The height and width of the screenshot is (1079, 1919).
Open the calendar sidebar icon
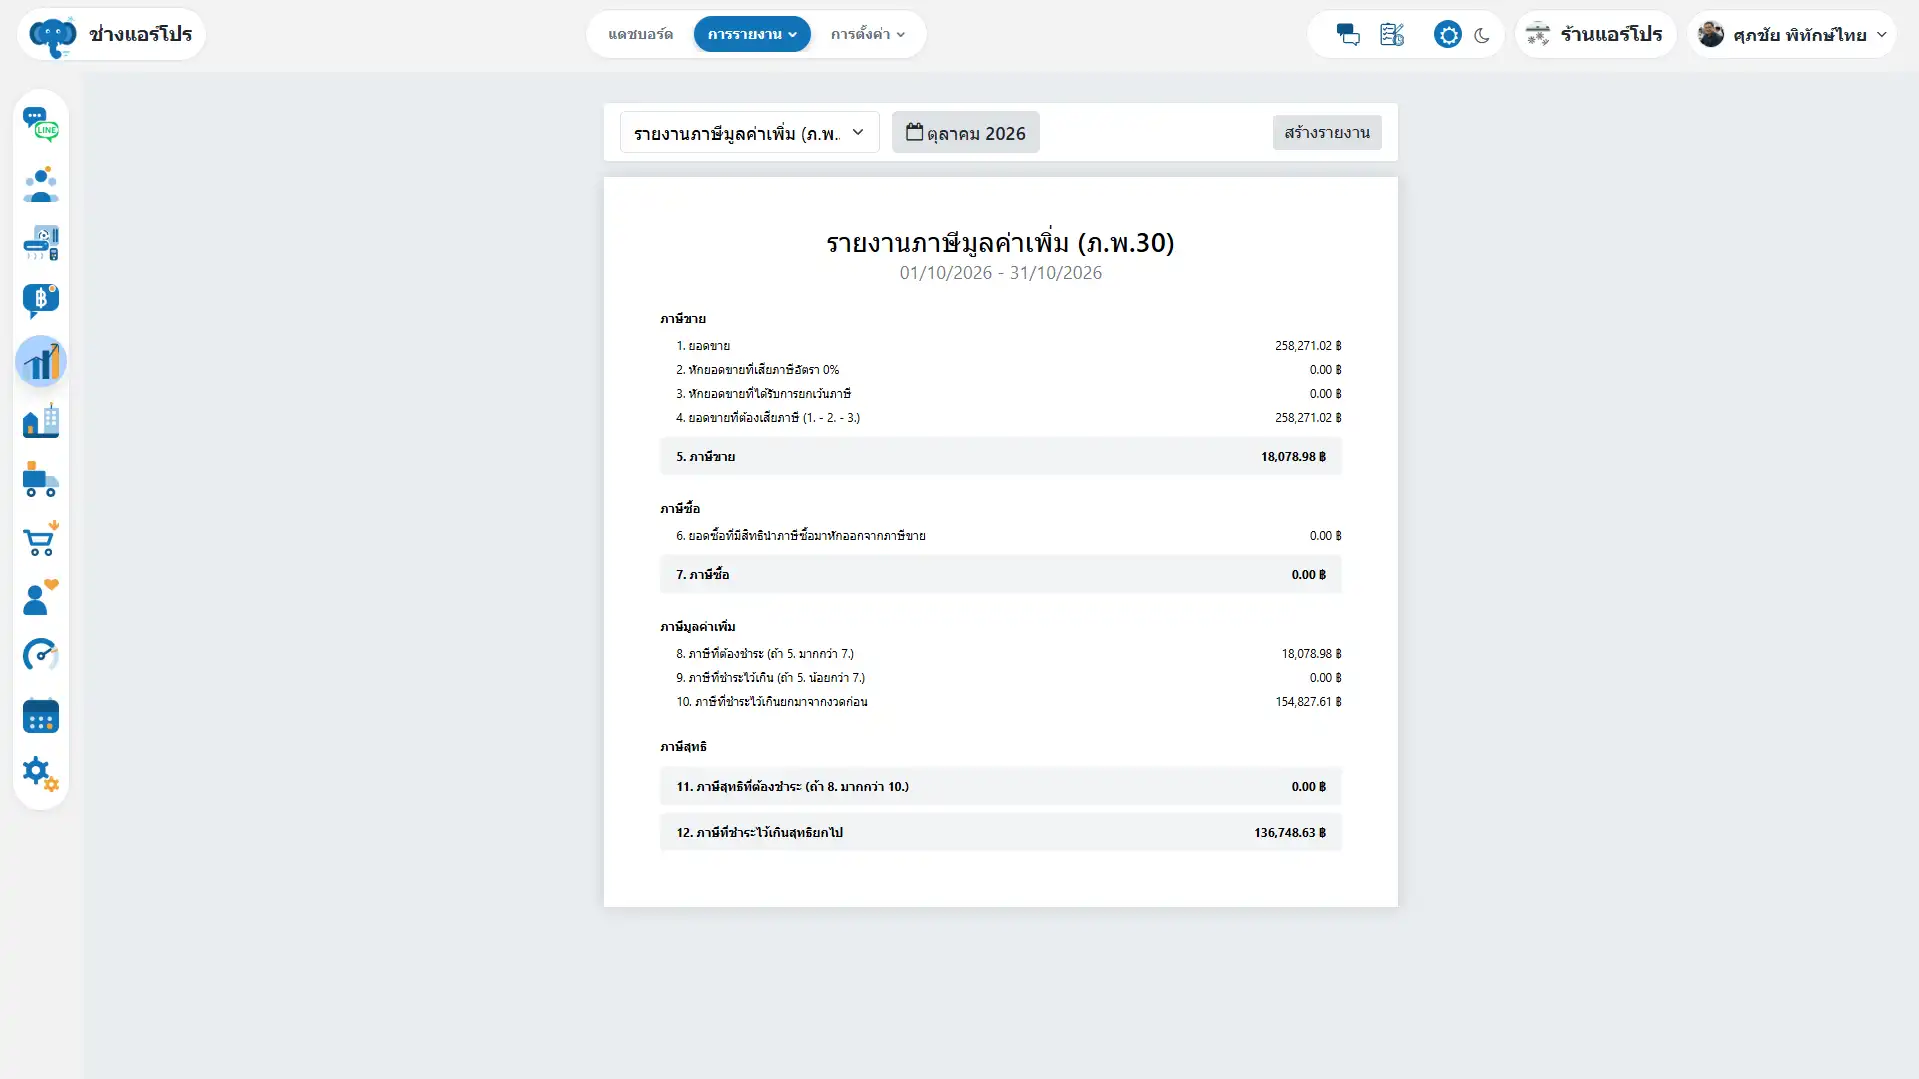click(x=41, y=715)
